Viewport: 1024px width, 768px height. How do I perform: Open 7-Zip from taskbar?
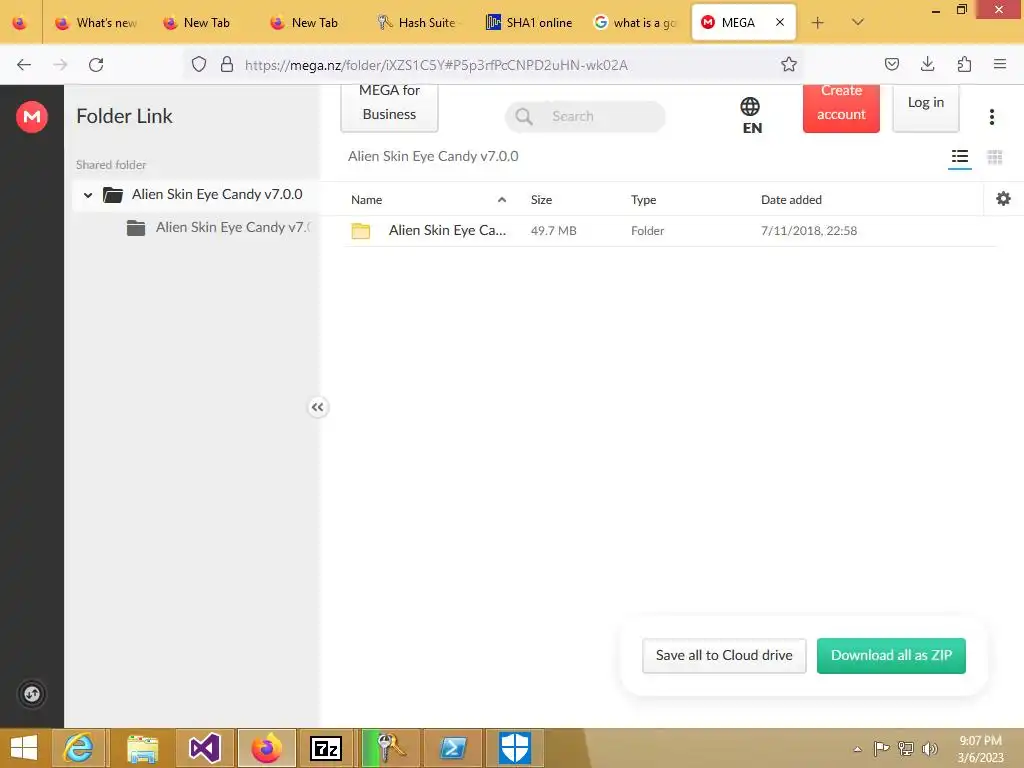[x=326, y=748]
